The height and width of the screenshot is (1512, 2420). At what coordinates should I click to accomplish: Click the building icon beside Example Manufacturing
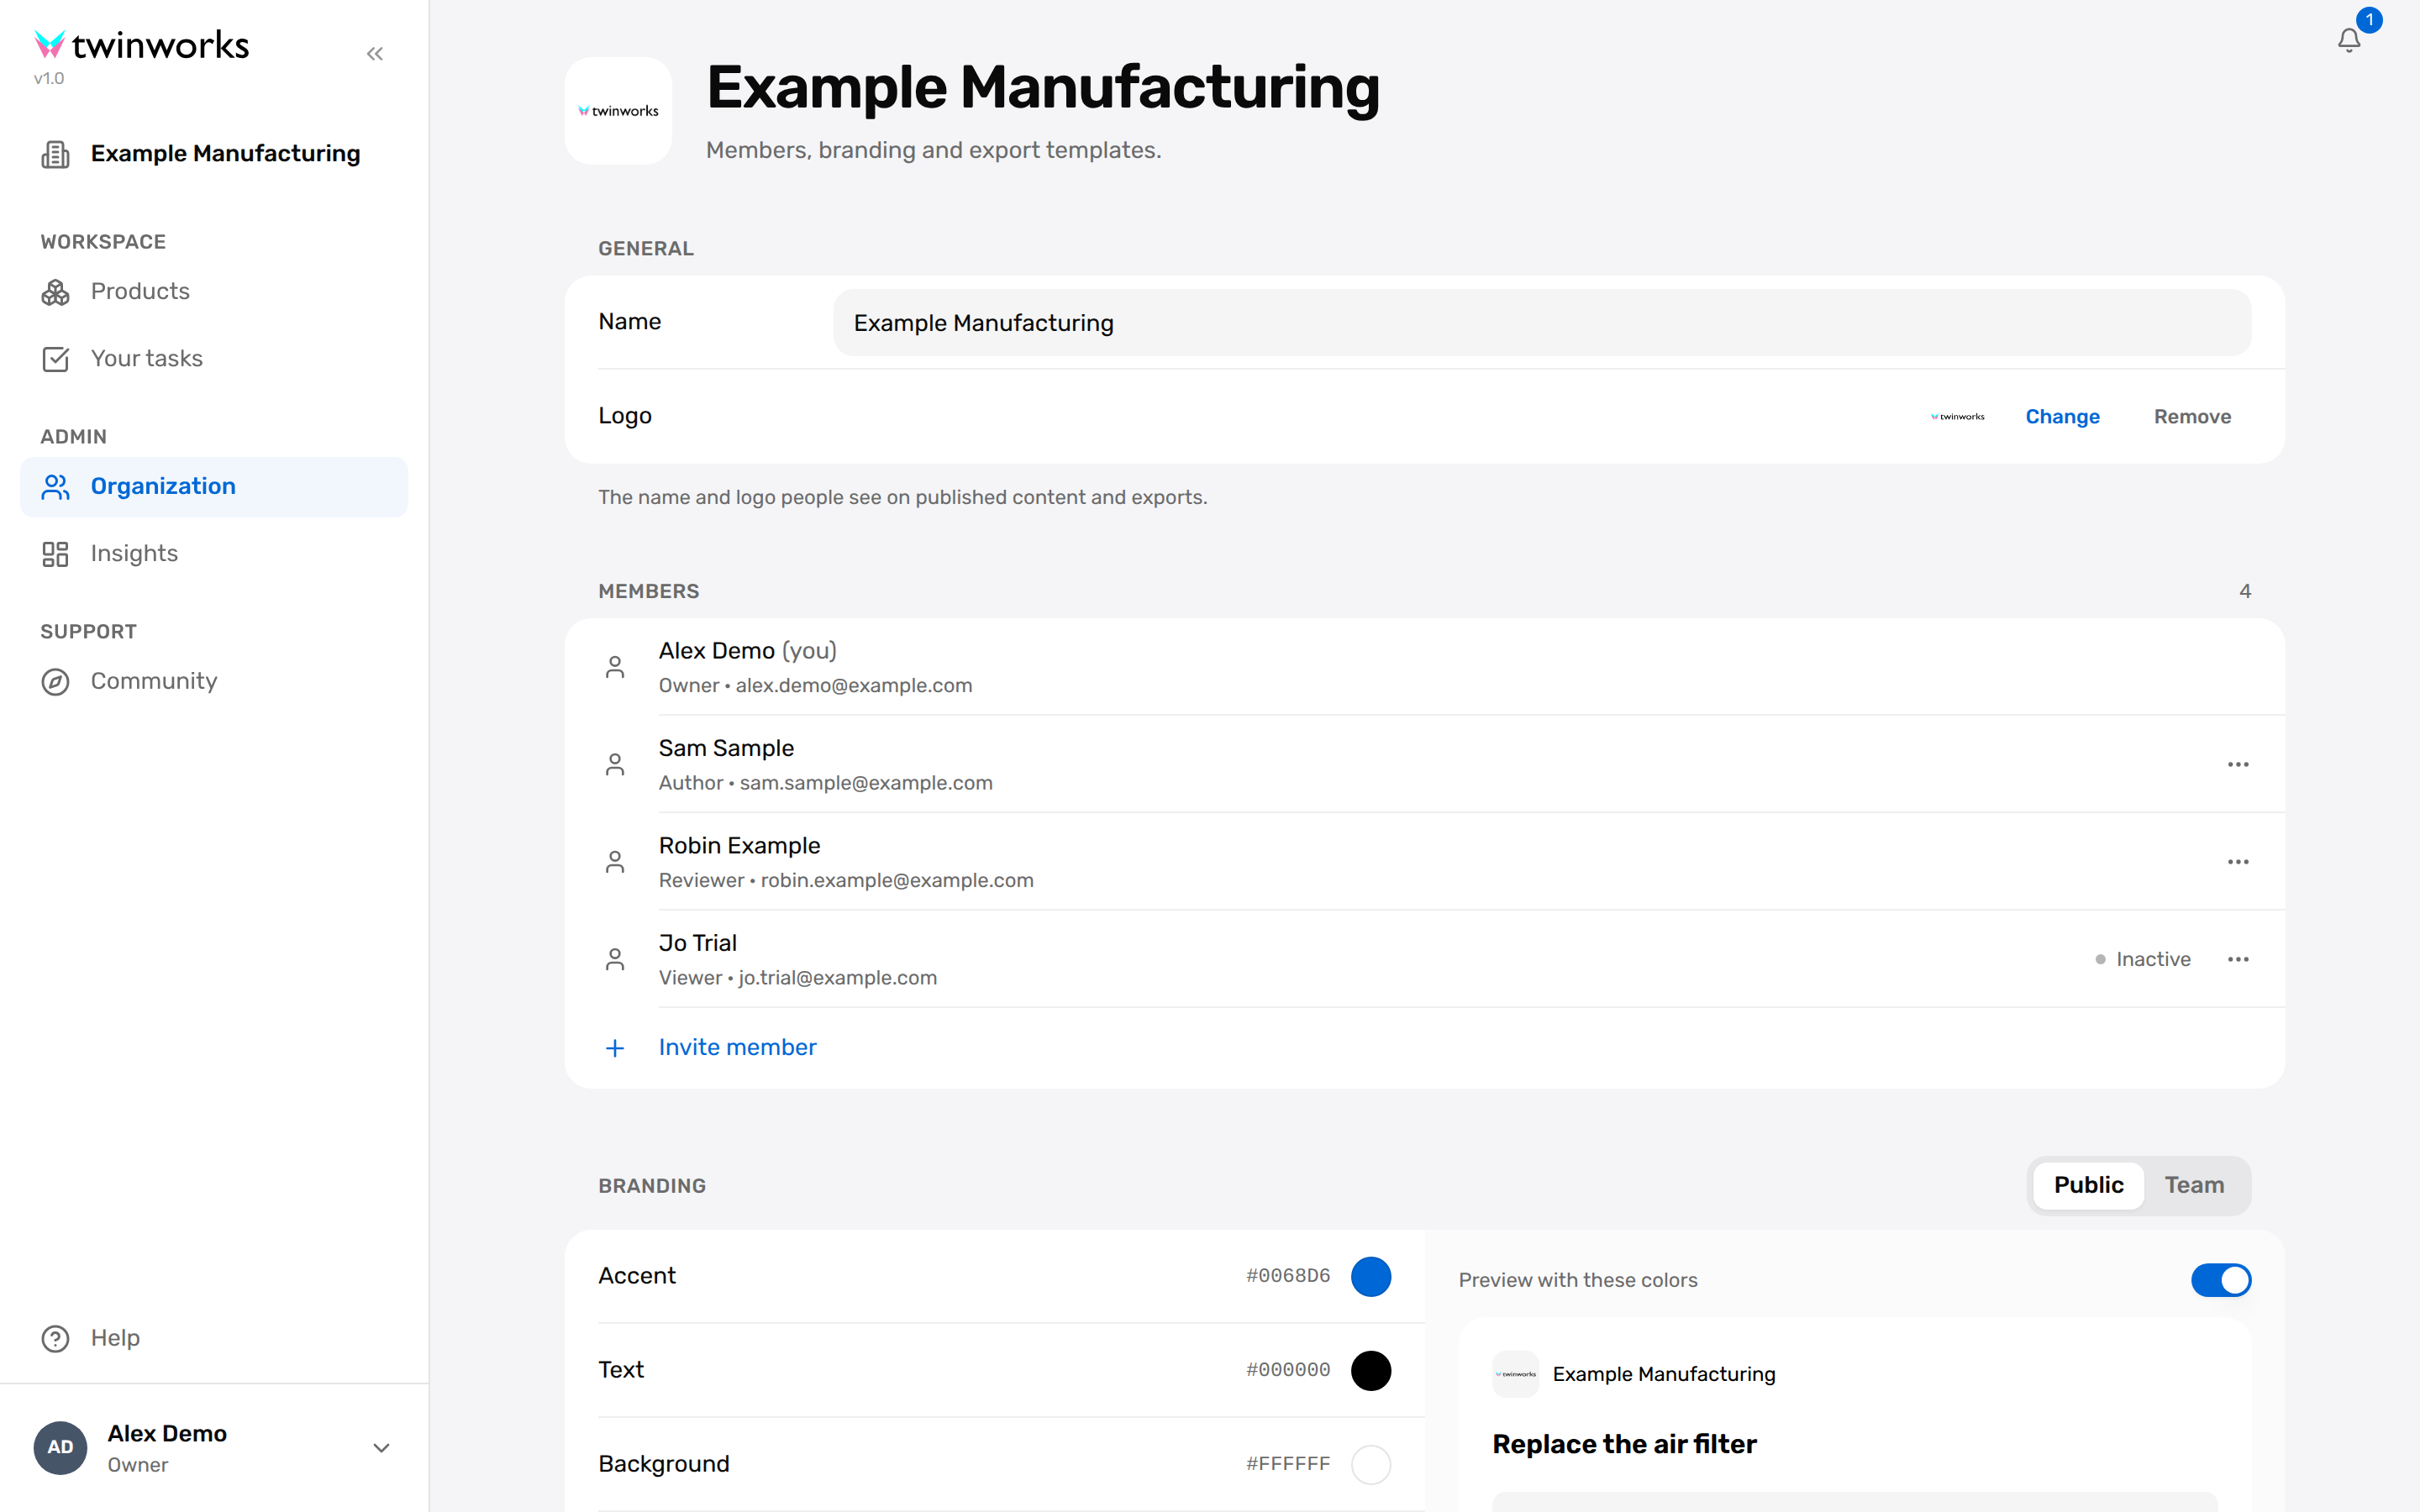pyautogui.click(x=56, y=154)
